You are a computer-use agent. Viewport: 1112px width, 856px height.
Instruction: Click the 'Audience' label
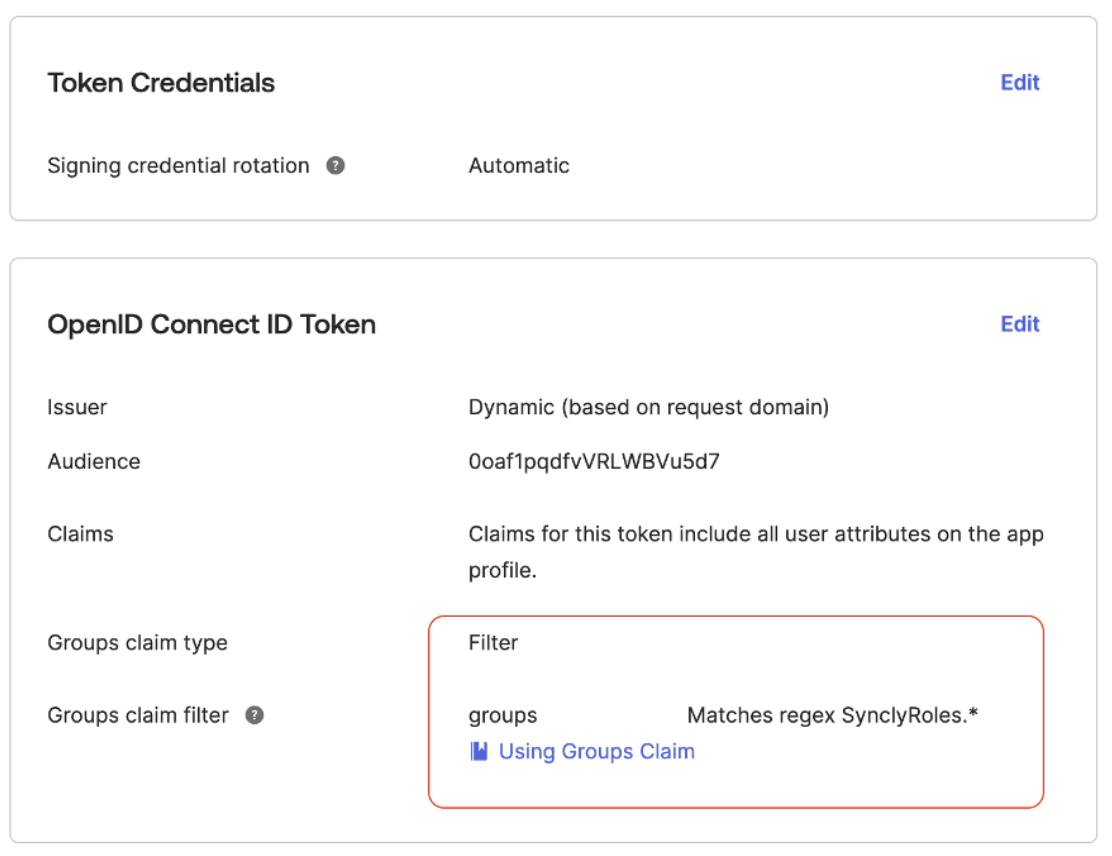pos(94,462)
